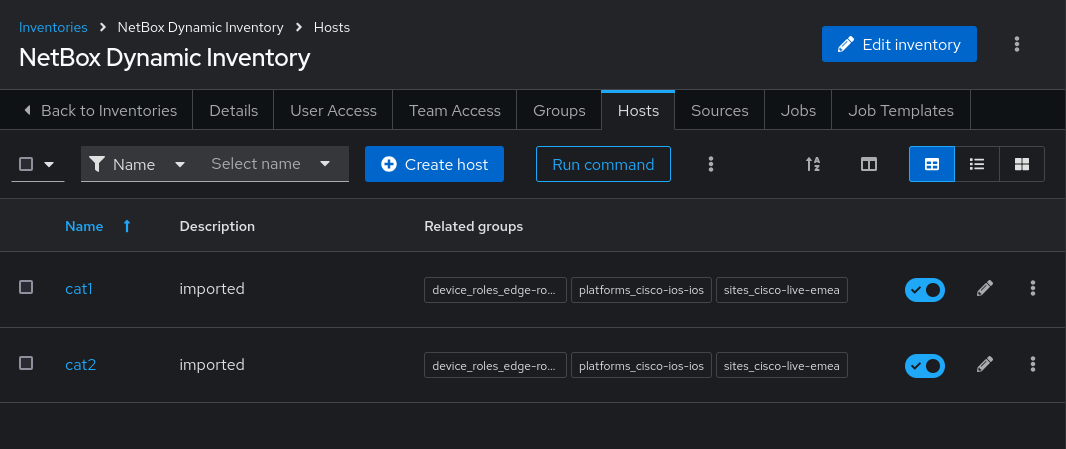Edit host cat2 with pencil icon
1066x449 pixels.
[x=984, y=365]
